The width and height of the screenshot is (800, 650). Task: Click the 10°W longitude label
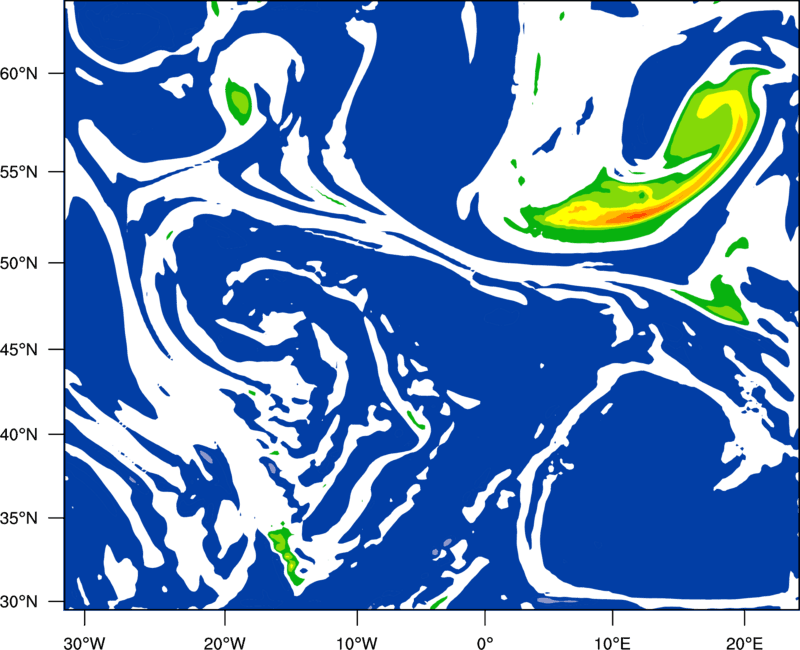point(357,643)
